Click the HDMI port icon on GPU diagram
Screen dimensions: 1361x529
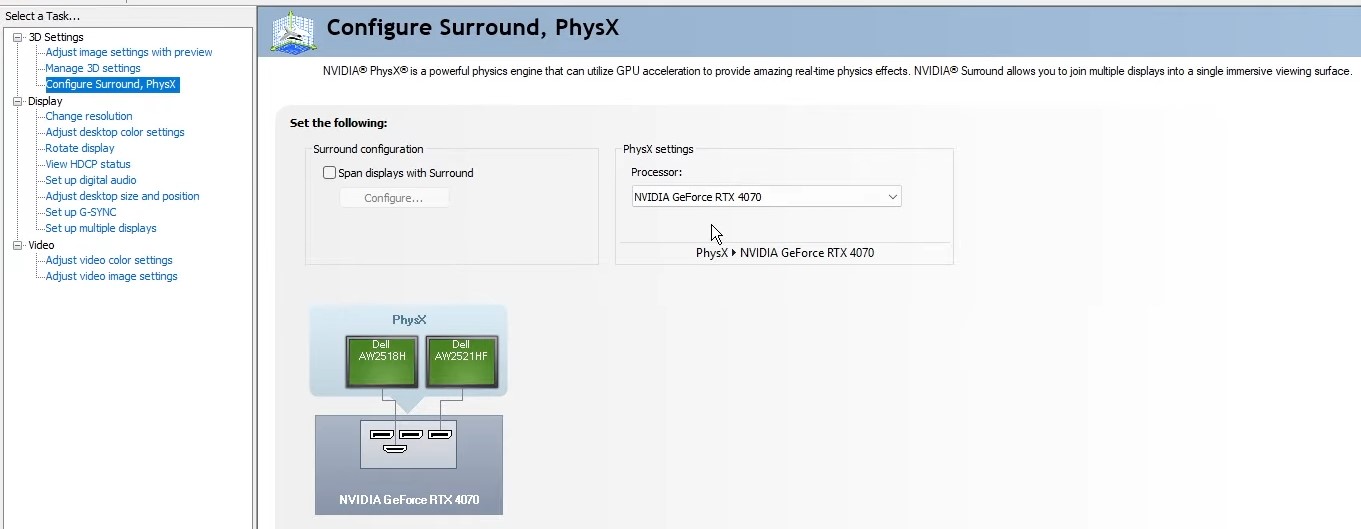click(395, 449)
